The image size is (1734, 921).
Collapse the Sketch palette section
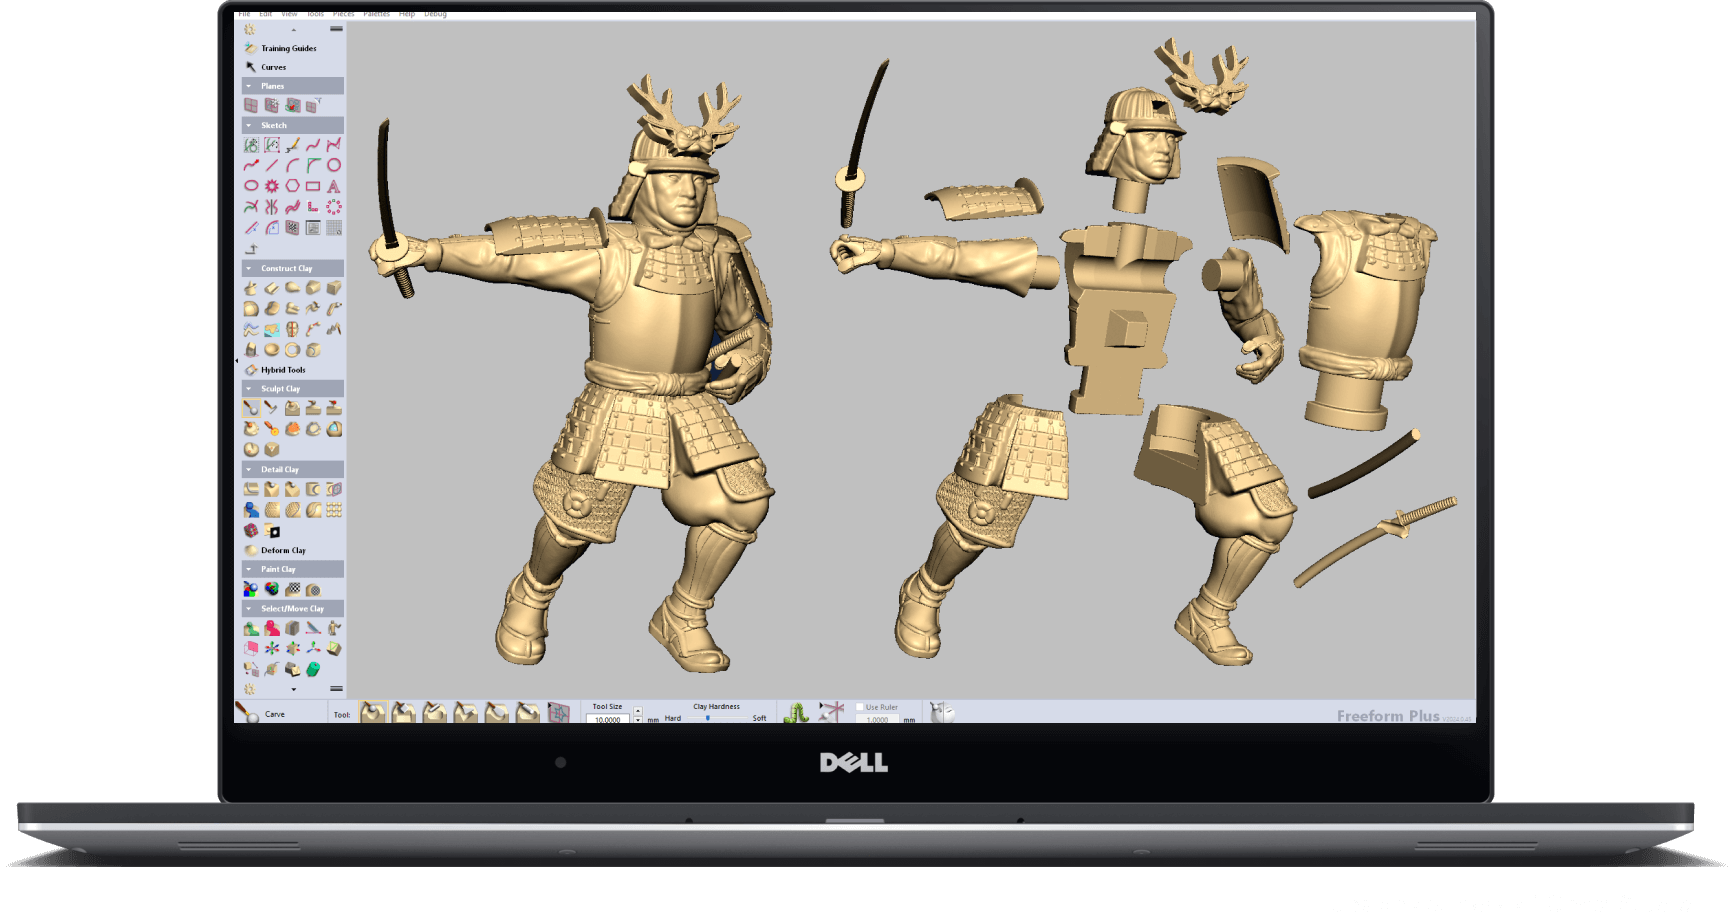249,125
